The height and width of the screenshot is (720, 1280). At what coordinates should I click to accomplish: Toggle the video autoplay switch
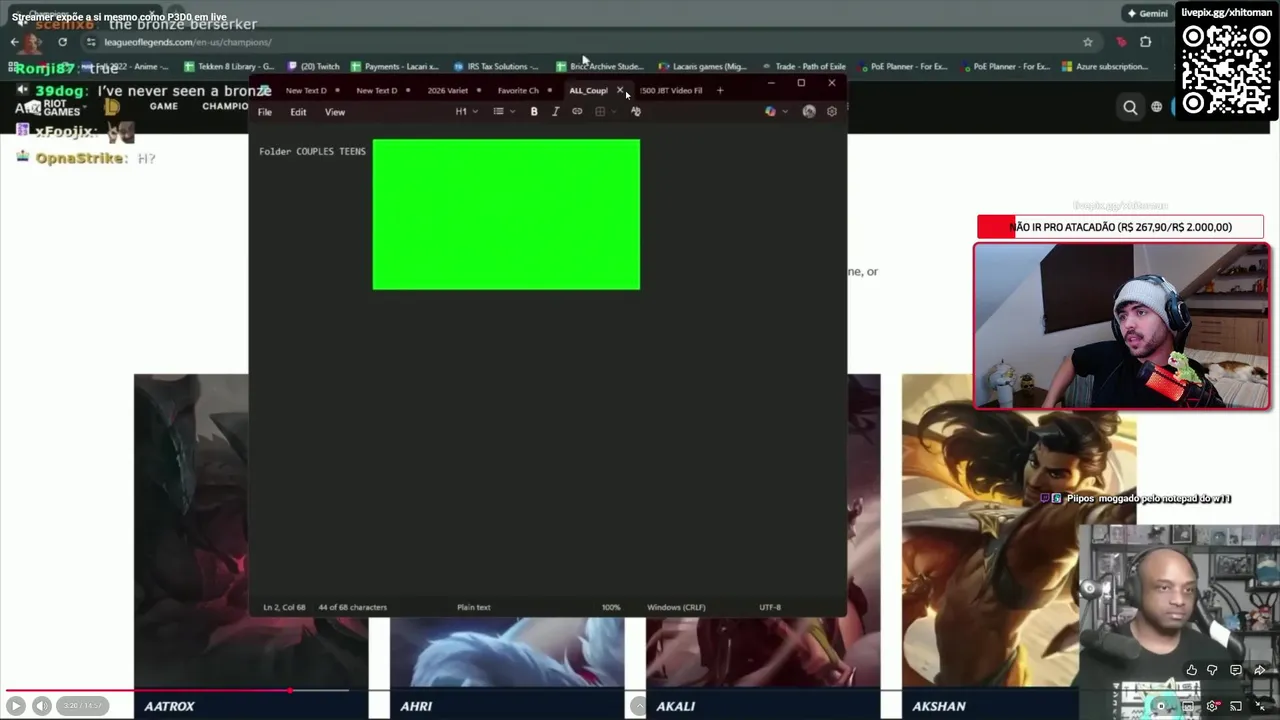(1163, 706)
